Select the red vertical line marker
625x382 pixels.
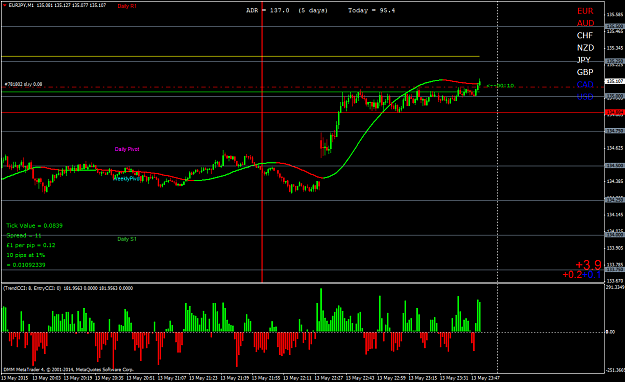click(x=262, y=142)
